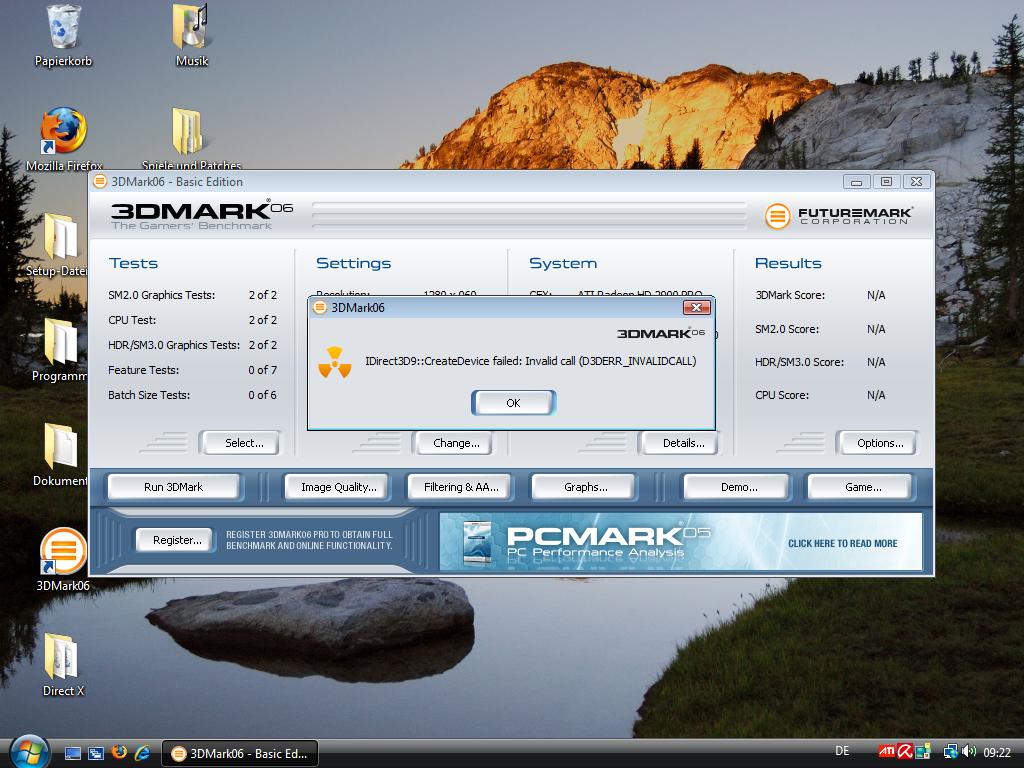Open the Image Quality... tool
The image size is (1024, 768).
point(337,487)
